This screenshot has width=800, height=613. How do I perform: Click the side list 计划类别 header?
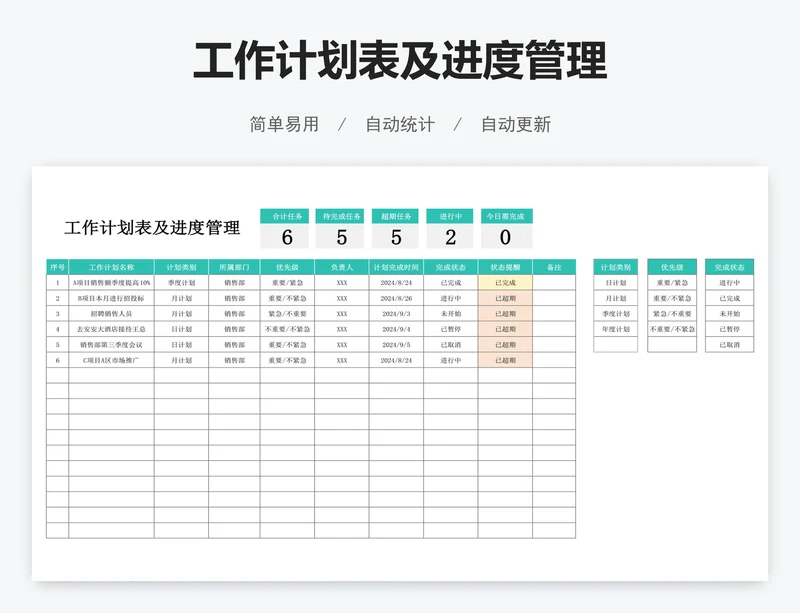tap(615, 267)
